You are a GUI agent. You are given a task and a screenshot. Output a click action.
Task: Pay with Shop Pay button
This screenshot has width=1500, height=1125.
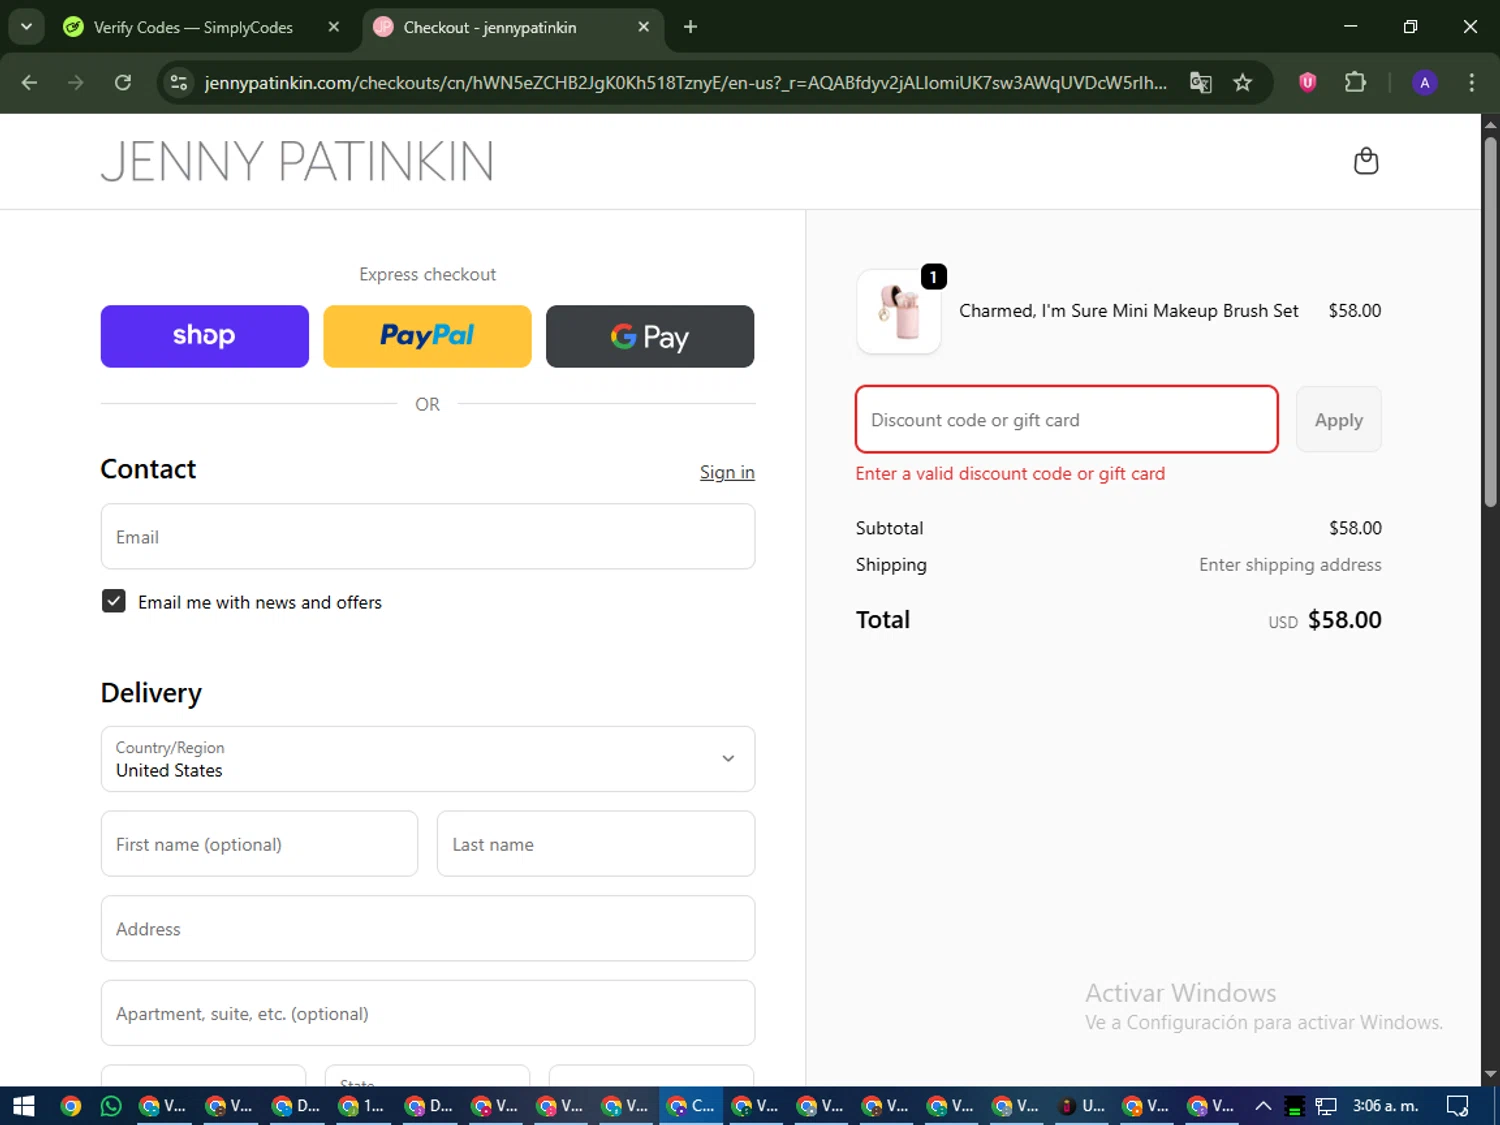205,336
